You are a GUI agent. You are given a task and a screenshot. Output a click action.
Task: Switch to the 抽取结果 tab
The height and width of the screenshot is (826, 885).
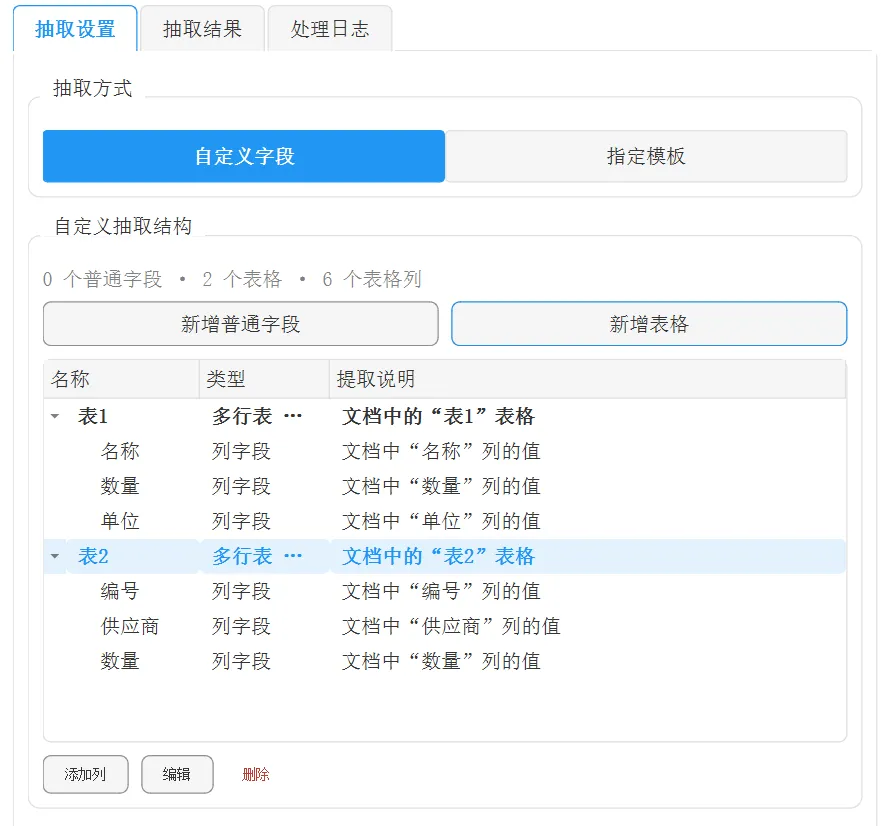pos(202,29)
